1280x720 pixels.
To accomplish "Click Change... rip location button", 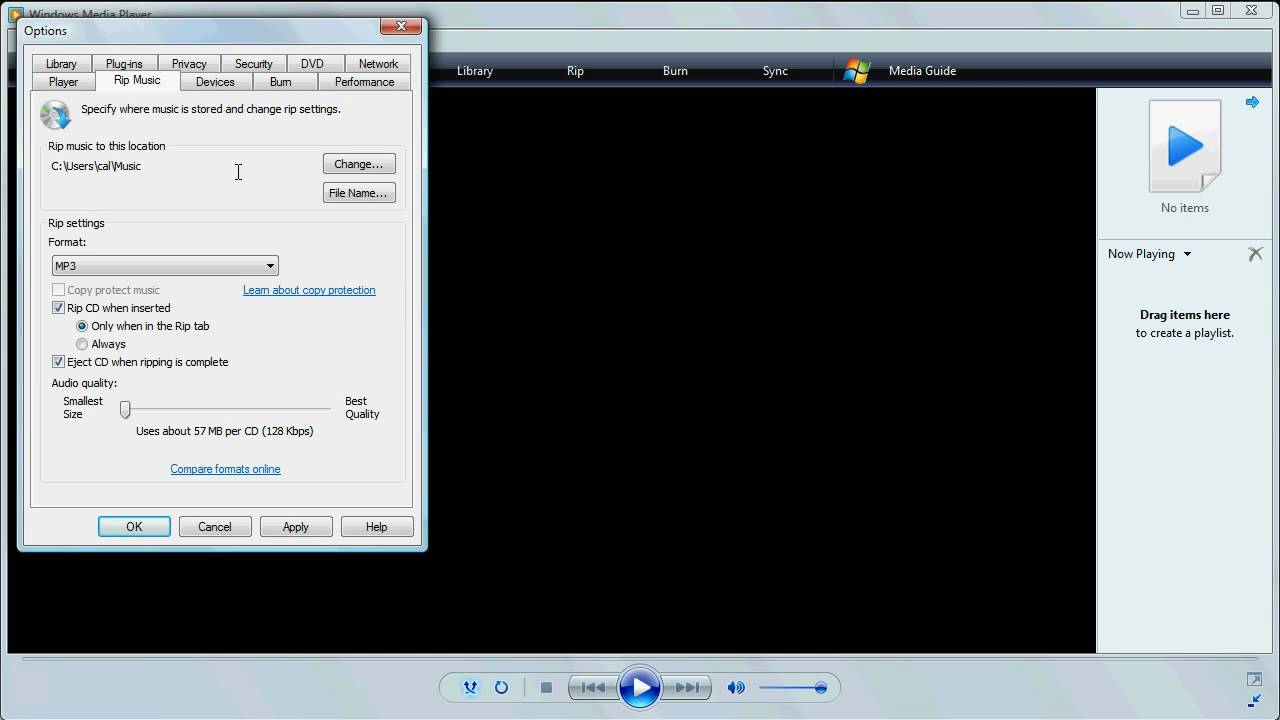I will click(359, 164).
